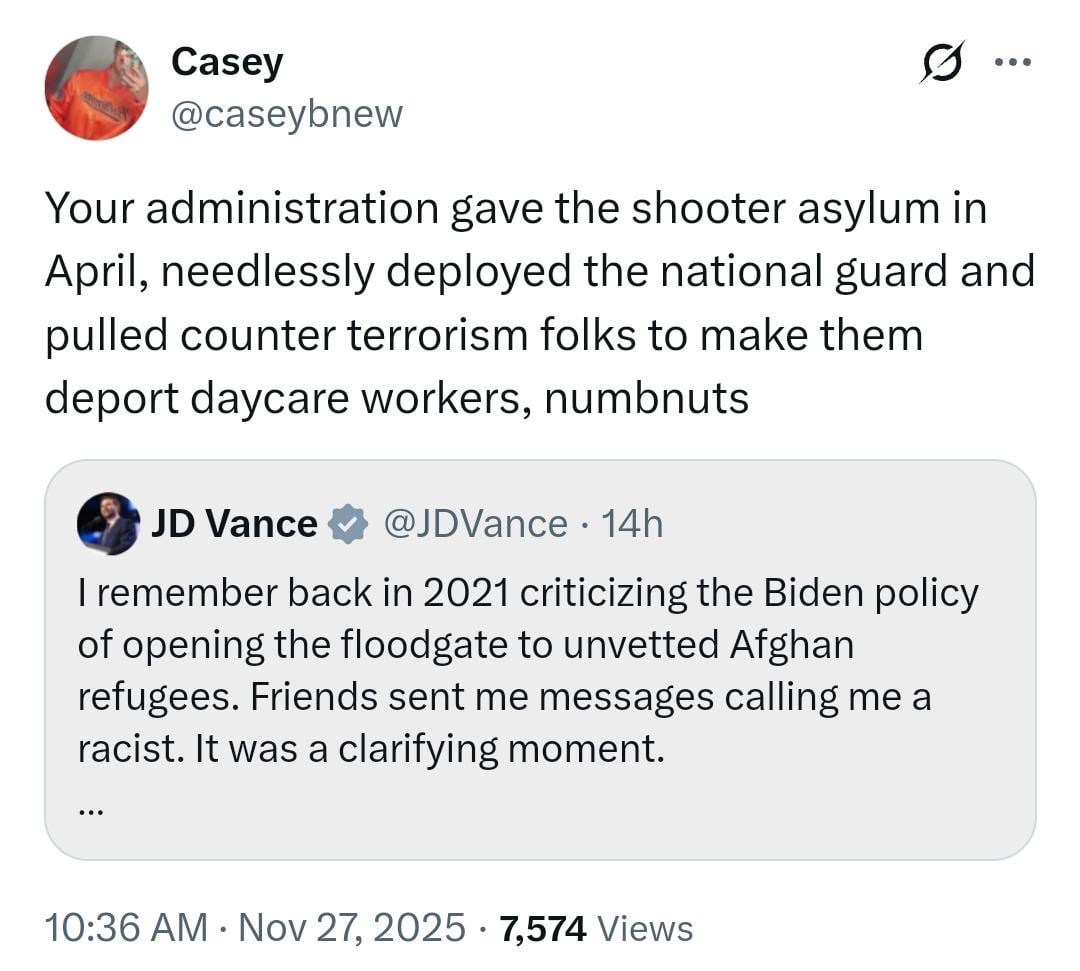Click JD Vance's small profile picture
Screen dimensions: 1080x971
click(x=107, y=524)
